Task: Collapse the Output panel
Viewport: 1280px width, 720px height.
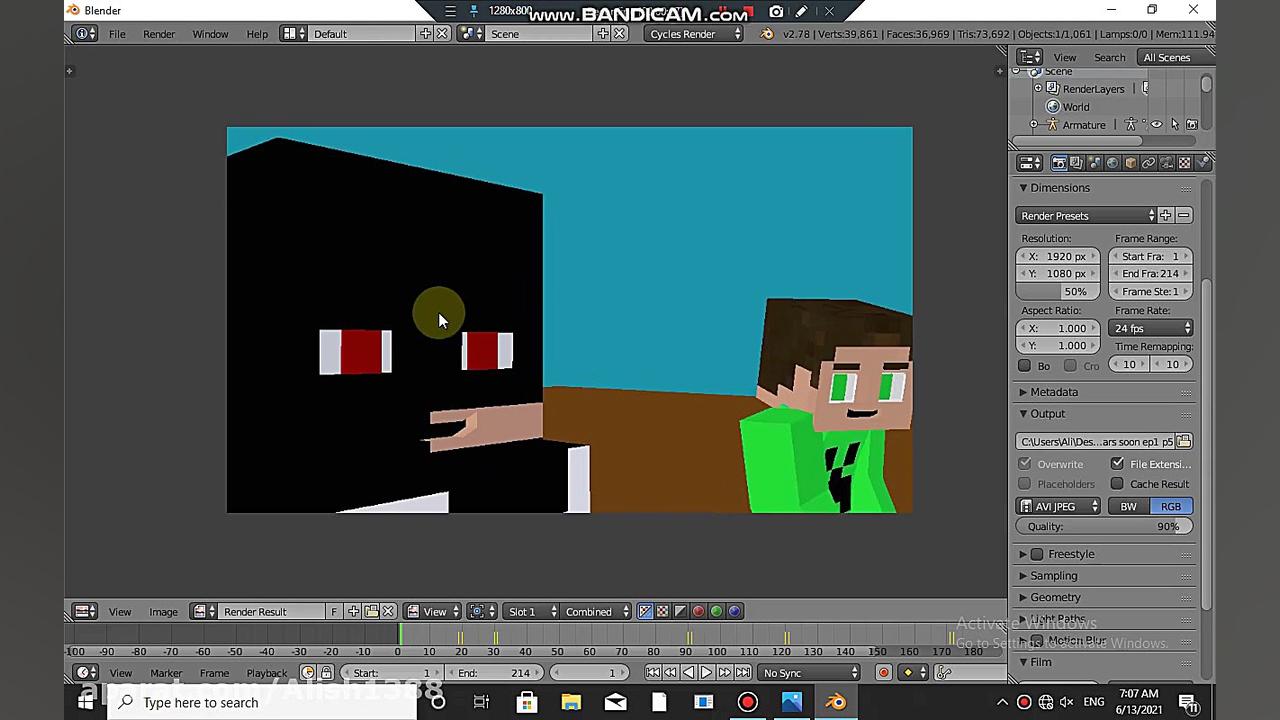Action: pos(1042,414)
